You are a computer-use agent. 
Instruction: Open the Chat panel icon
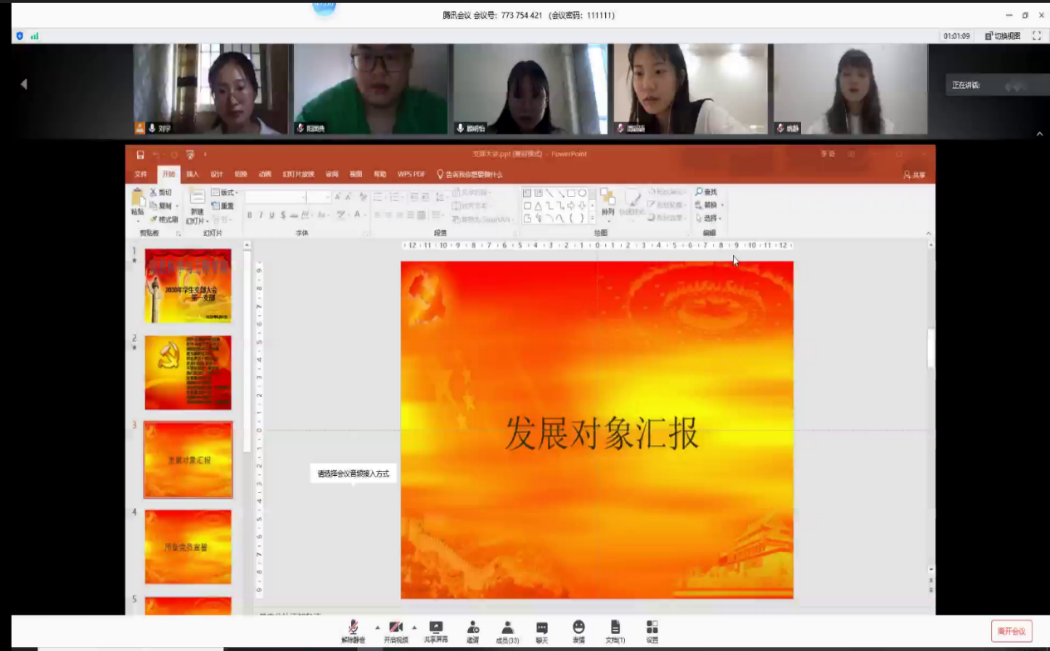[x=542, y=630]
